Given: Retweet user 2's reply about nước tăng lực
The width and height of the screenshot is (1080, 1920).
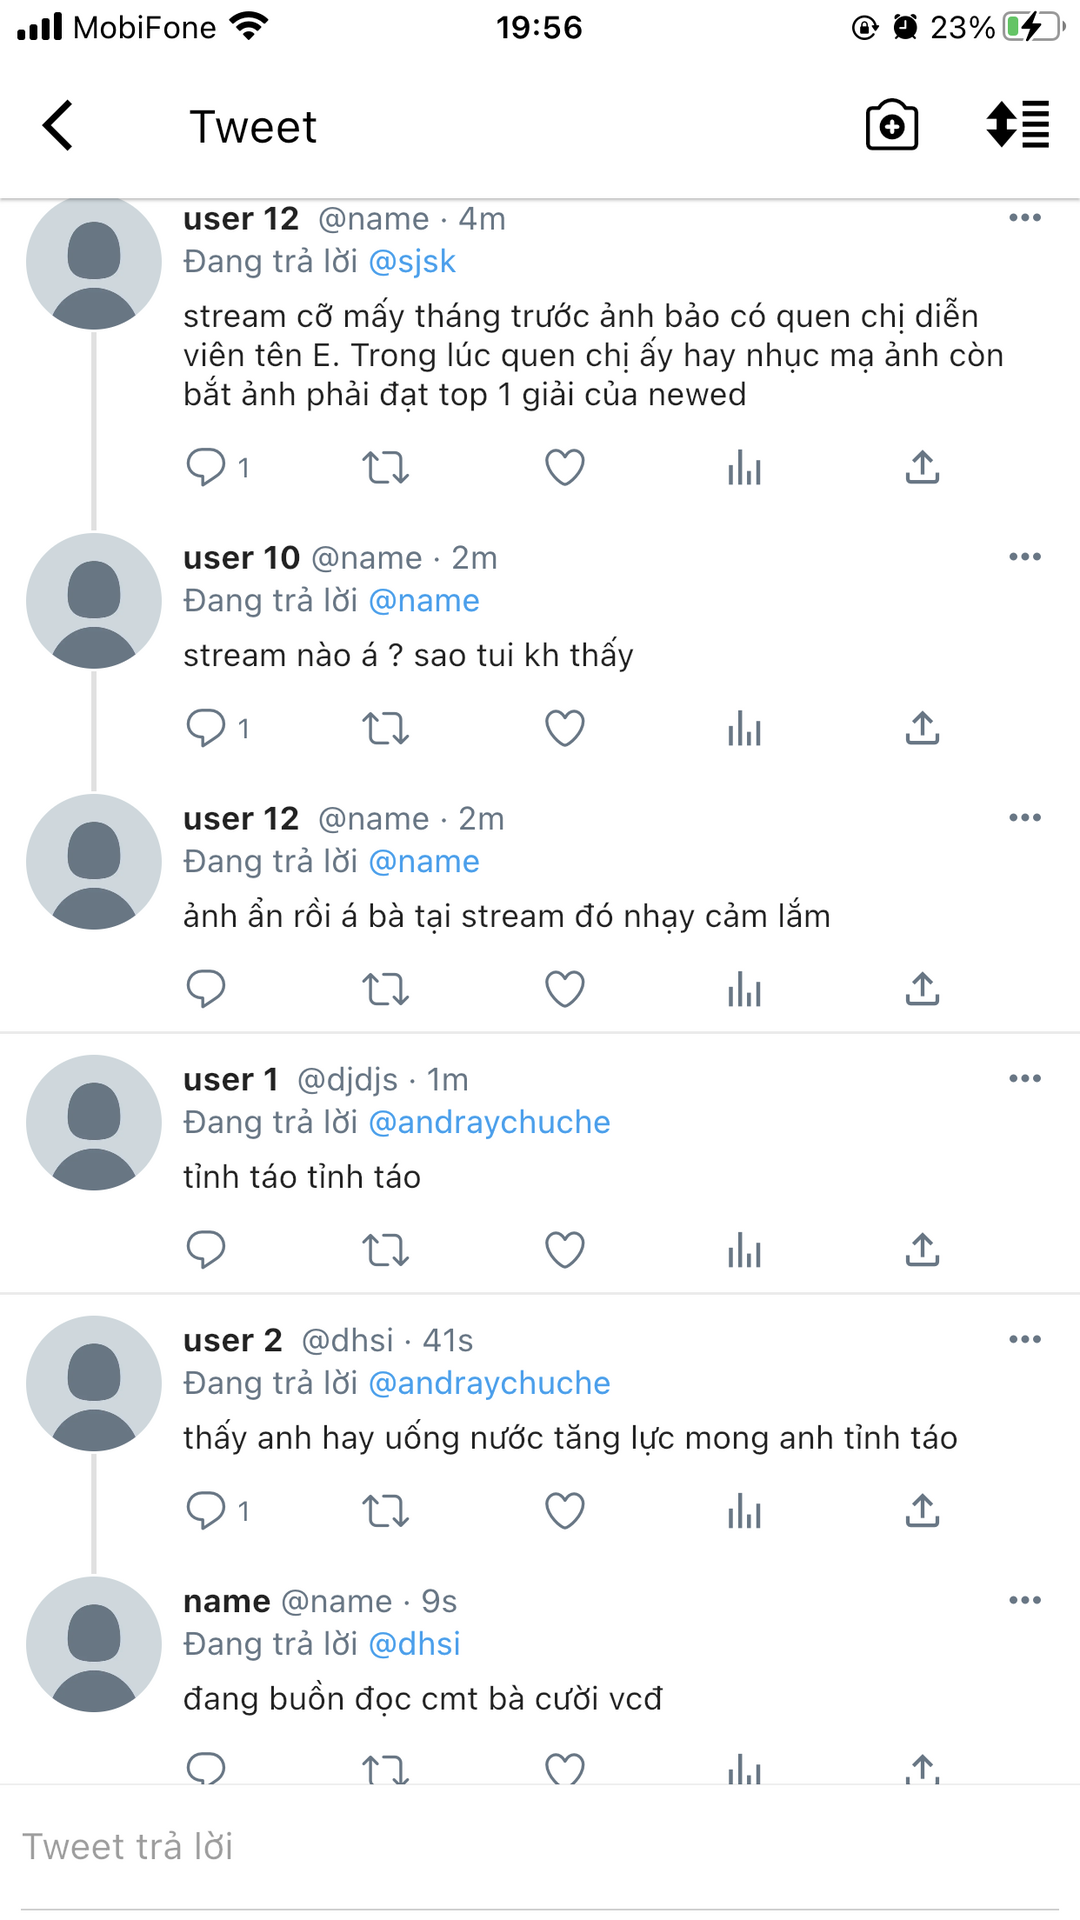Looking at the screenshot, I should pyautogui.click(x=385, y=1511).
